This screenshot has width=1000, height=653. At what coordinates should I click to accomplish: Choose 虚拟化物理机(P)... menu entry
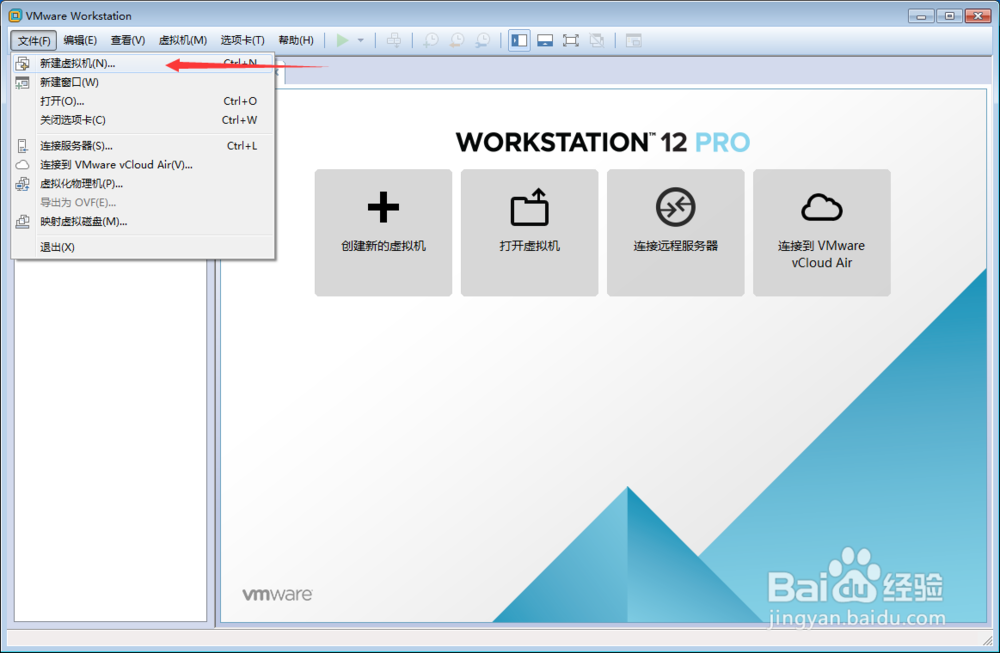pos(143,184)
